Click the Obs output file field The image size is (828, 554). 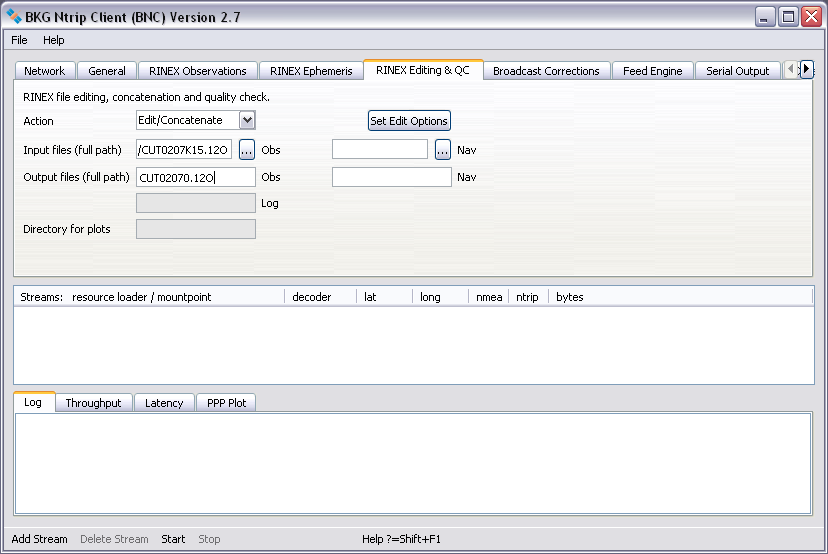click(x=195, y=177)
